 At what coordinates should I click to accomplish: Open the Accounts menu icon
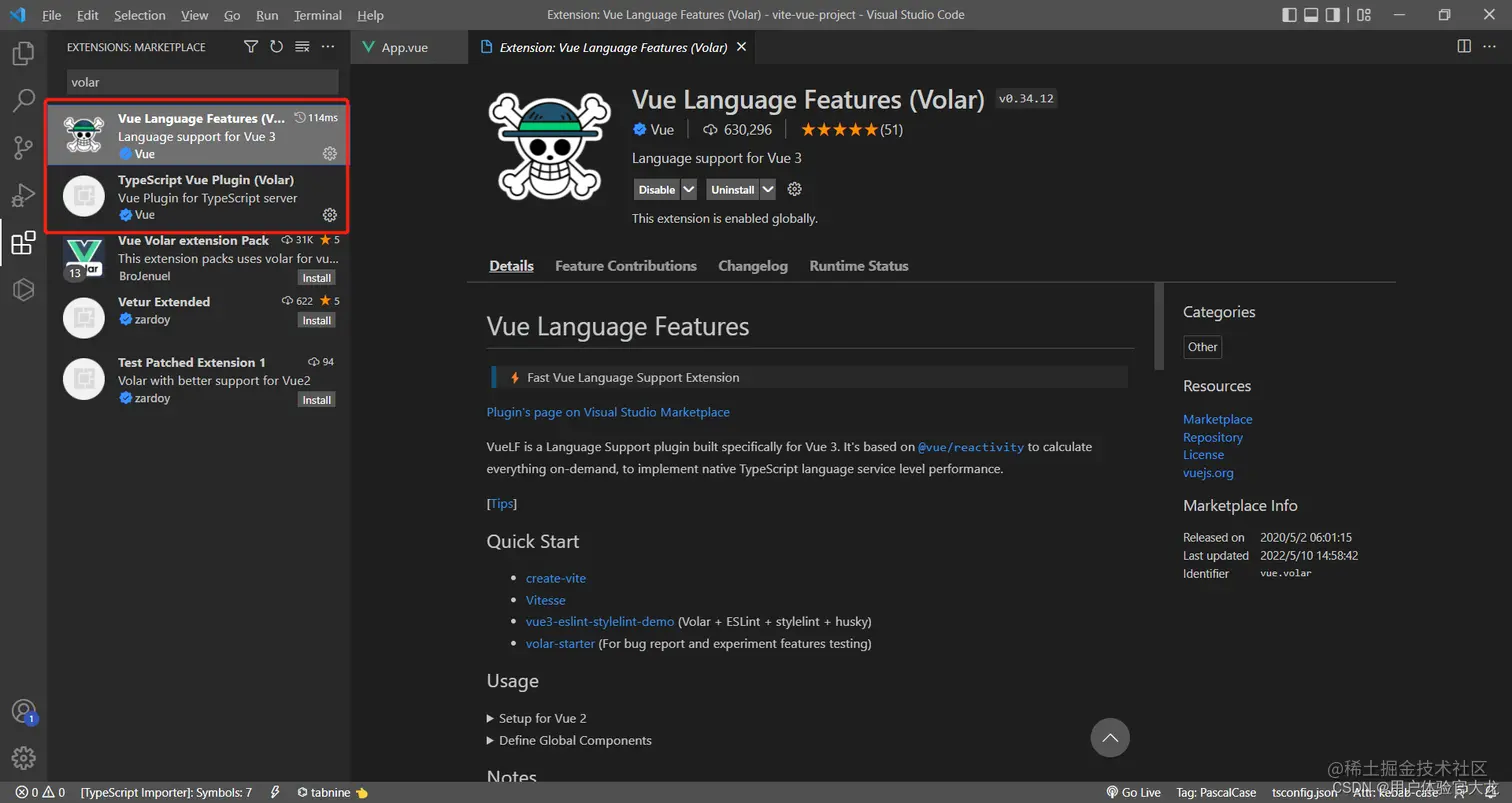pyautogui.click(x=23, y=712)
